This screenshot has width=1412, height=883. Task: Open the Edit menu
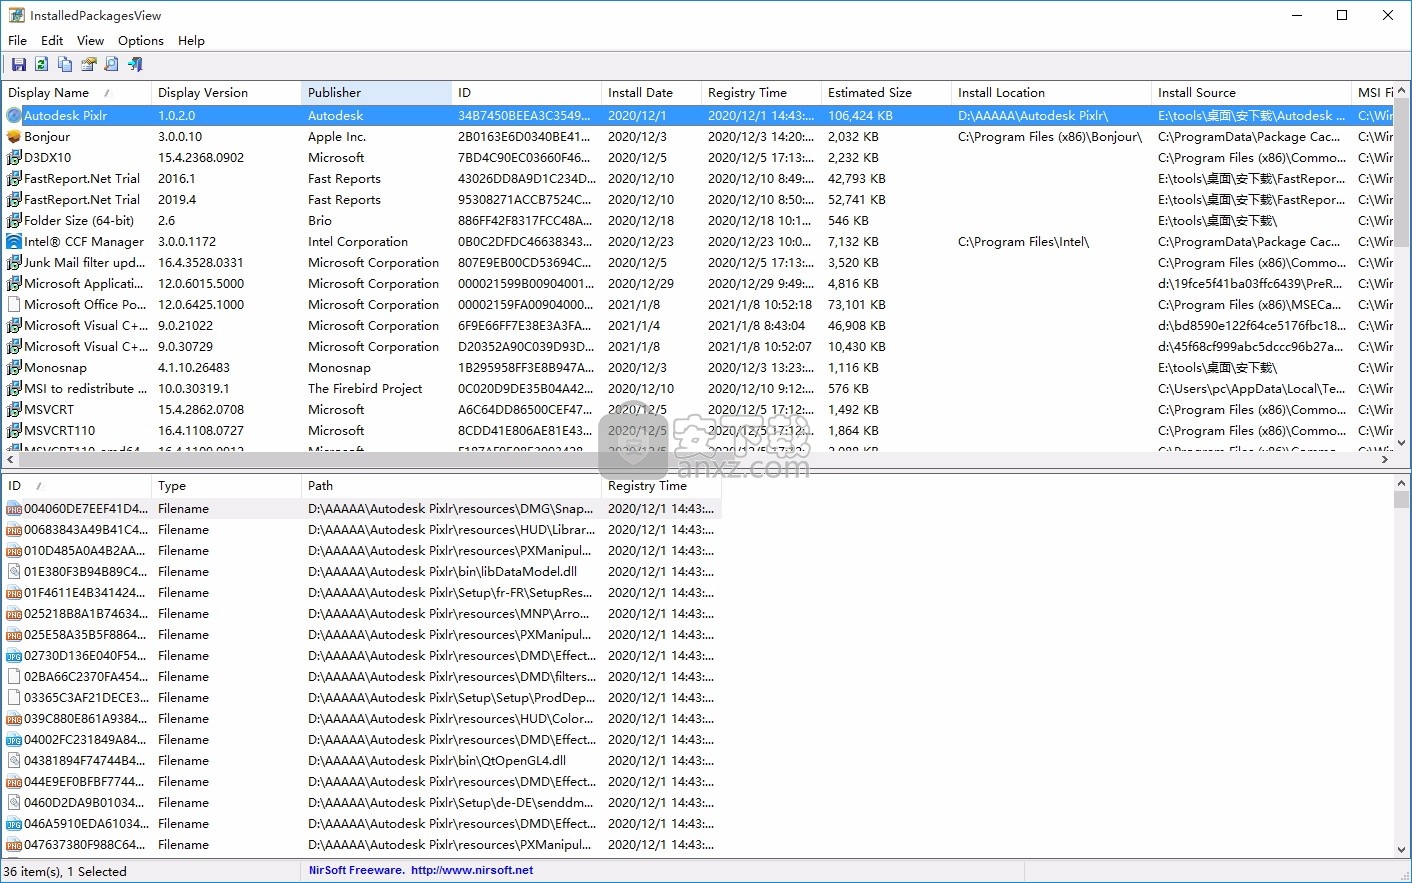coord(52,41)
